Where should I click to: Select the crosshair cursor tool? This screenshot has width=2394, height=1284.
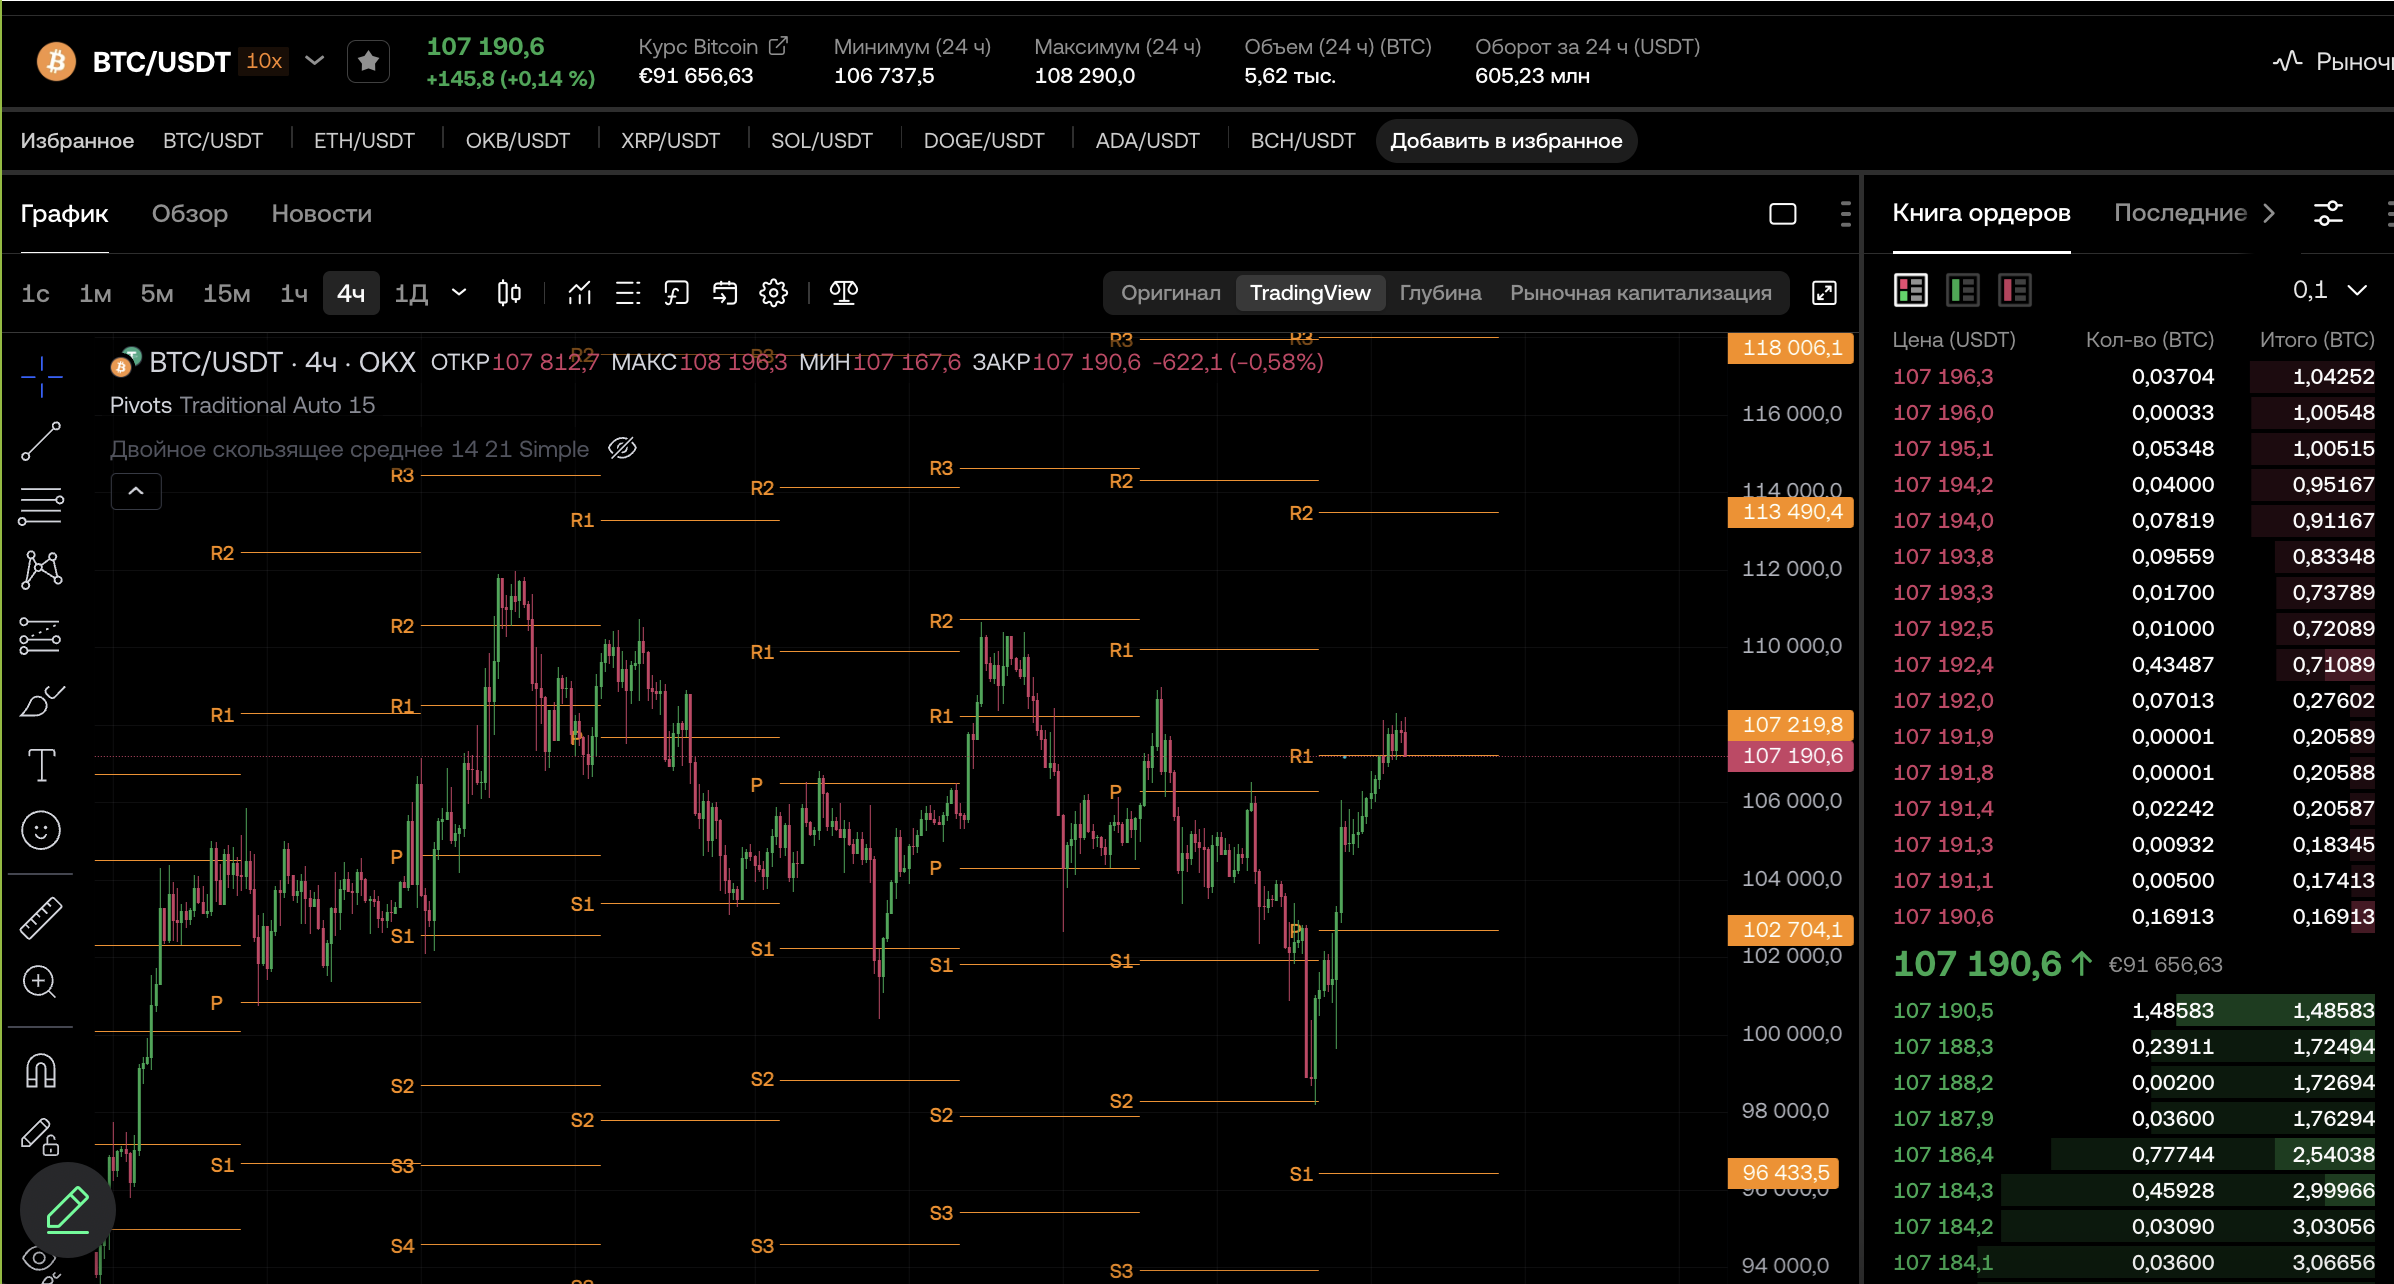pyautogui.click(x=41, y=376)
